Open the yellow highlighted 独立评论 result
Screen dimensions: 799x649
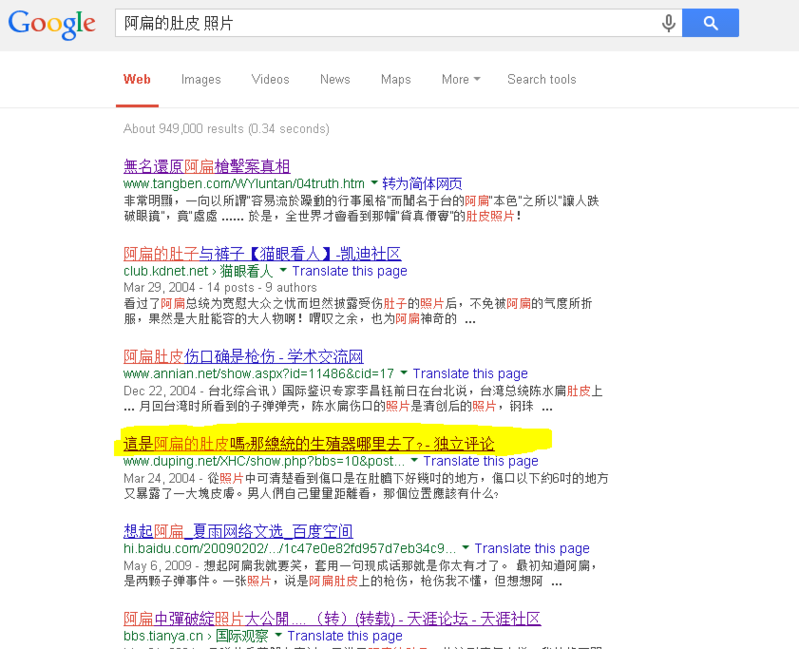(308, 443)
